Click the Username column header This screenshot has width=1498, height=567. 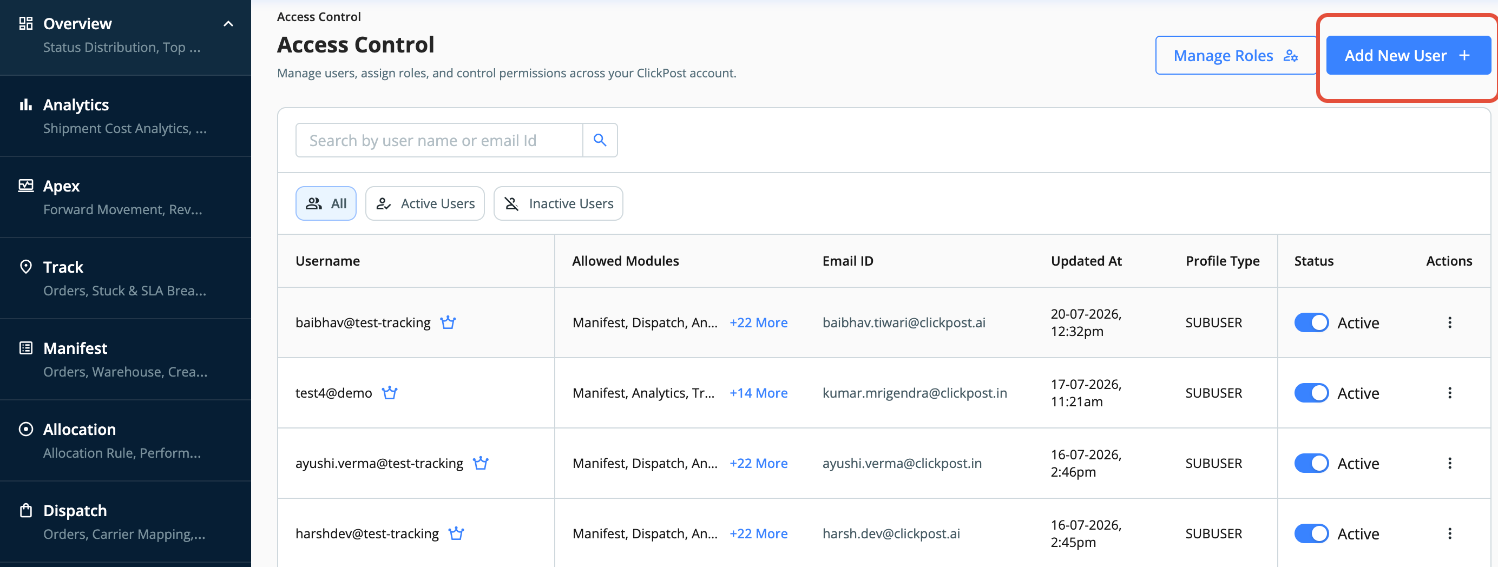(328, 261)
